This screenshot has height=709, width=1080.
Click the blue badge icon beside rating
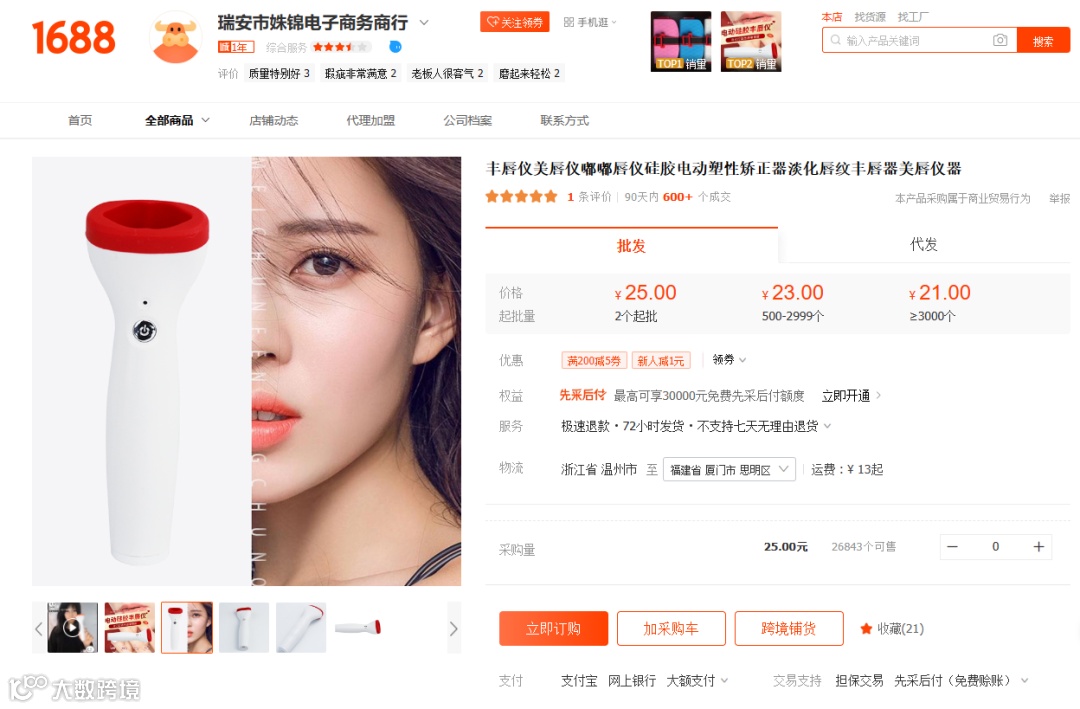[x=395, y=47]
